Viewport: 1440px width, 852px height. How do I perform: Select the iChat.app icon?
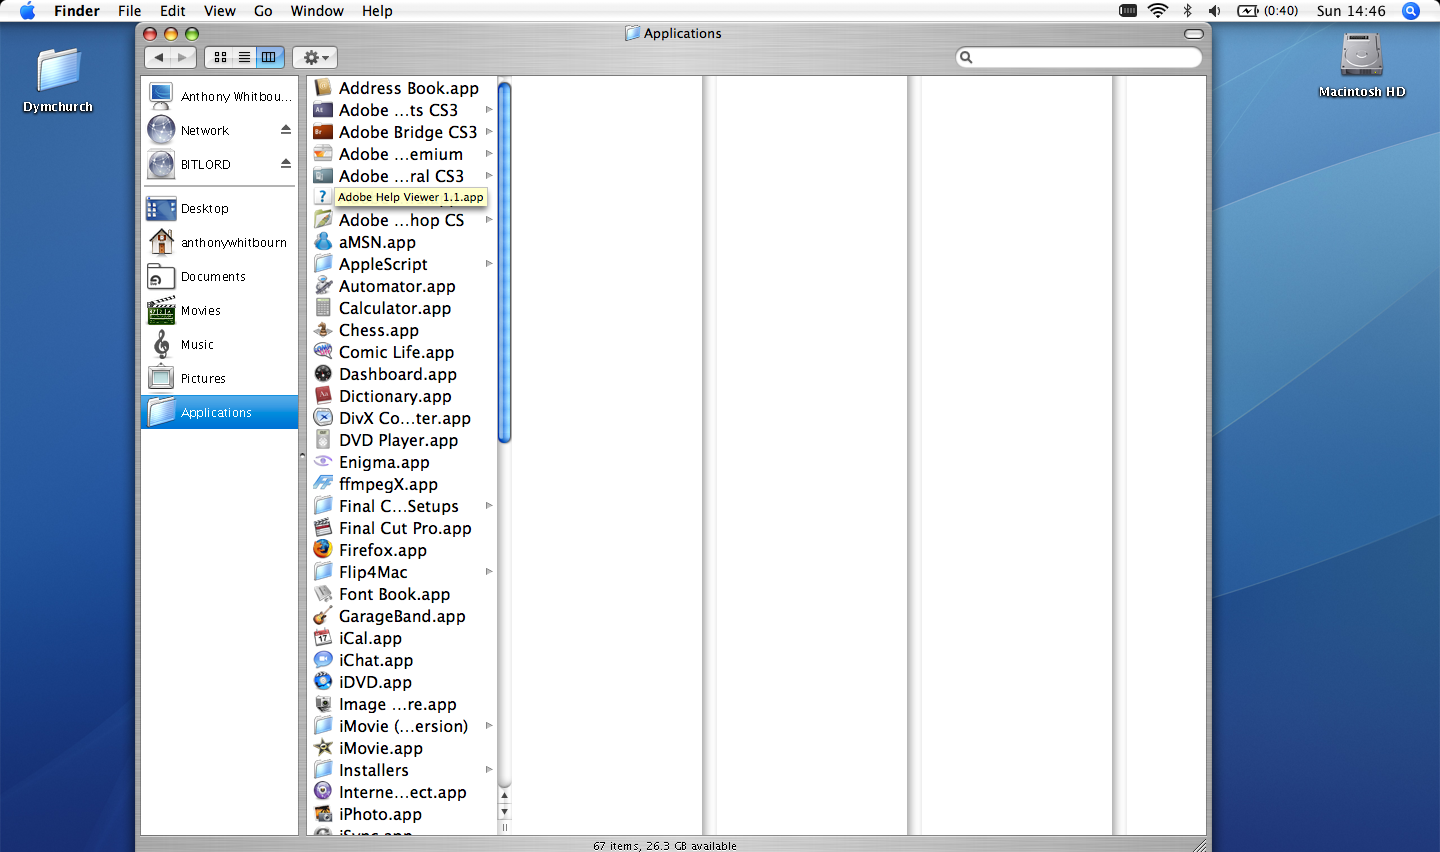pos(323,660)
